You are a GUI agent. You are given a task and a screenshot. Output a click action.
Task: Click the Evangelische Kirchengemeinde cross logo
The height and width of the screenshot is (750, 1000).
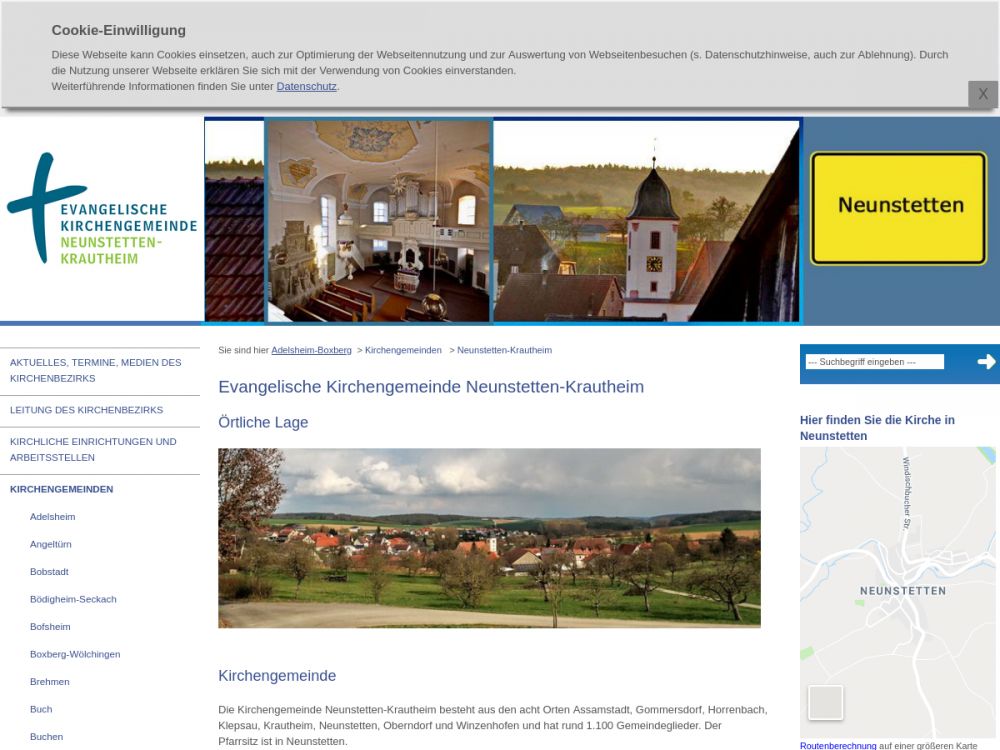tap(100, 209)
